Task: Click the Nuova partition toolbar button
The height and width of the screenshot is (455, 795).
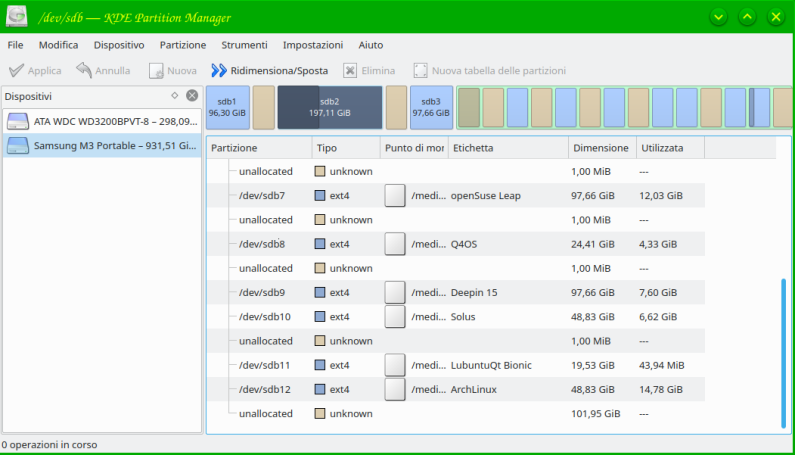Action: coord(172,71)
